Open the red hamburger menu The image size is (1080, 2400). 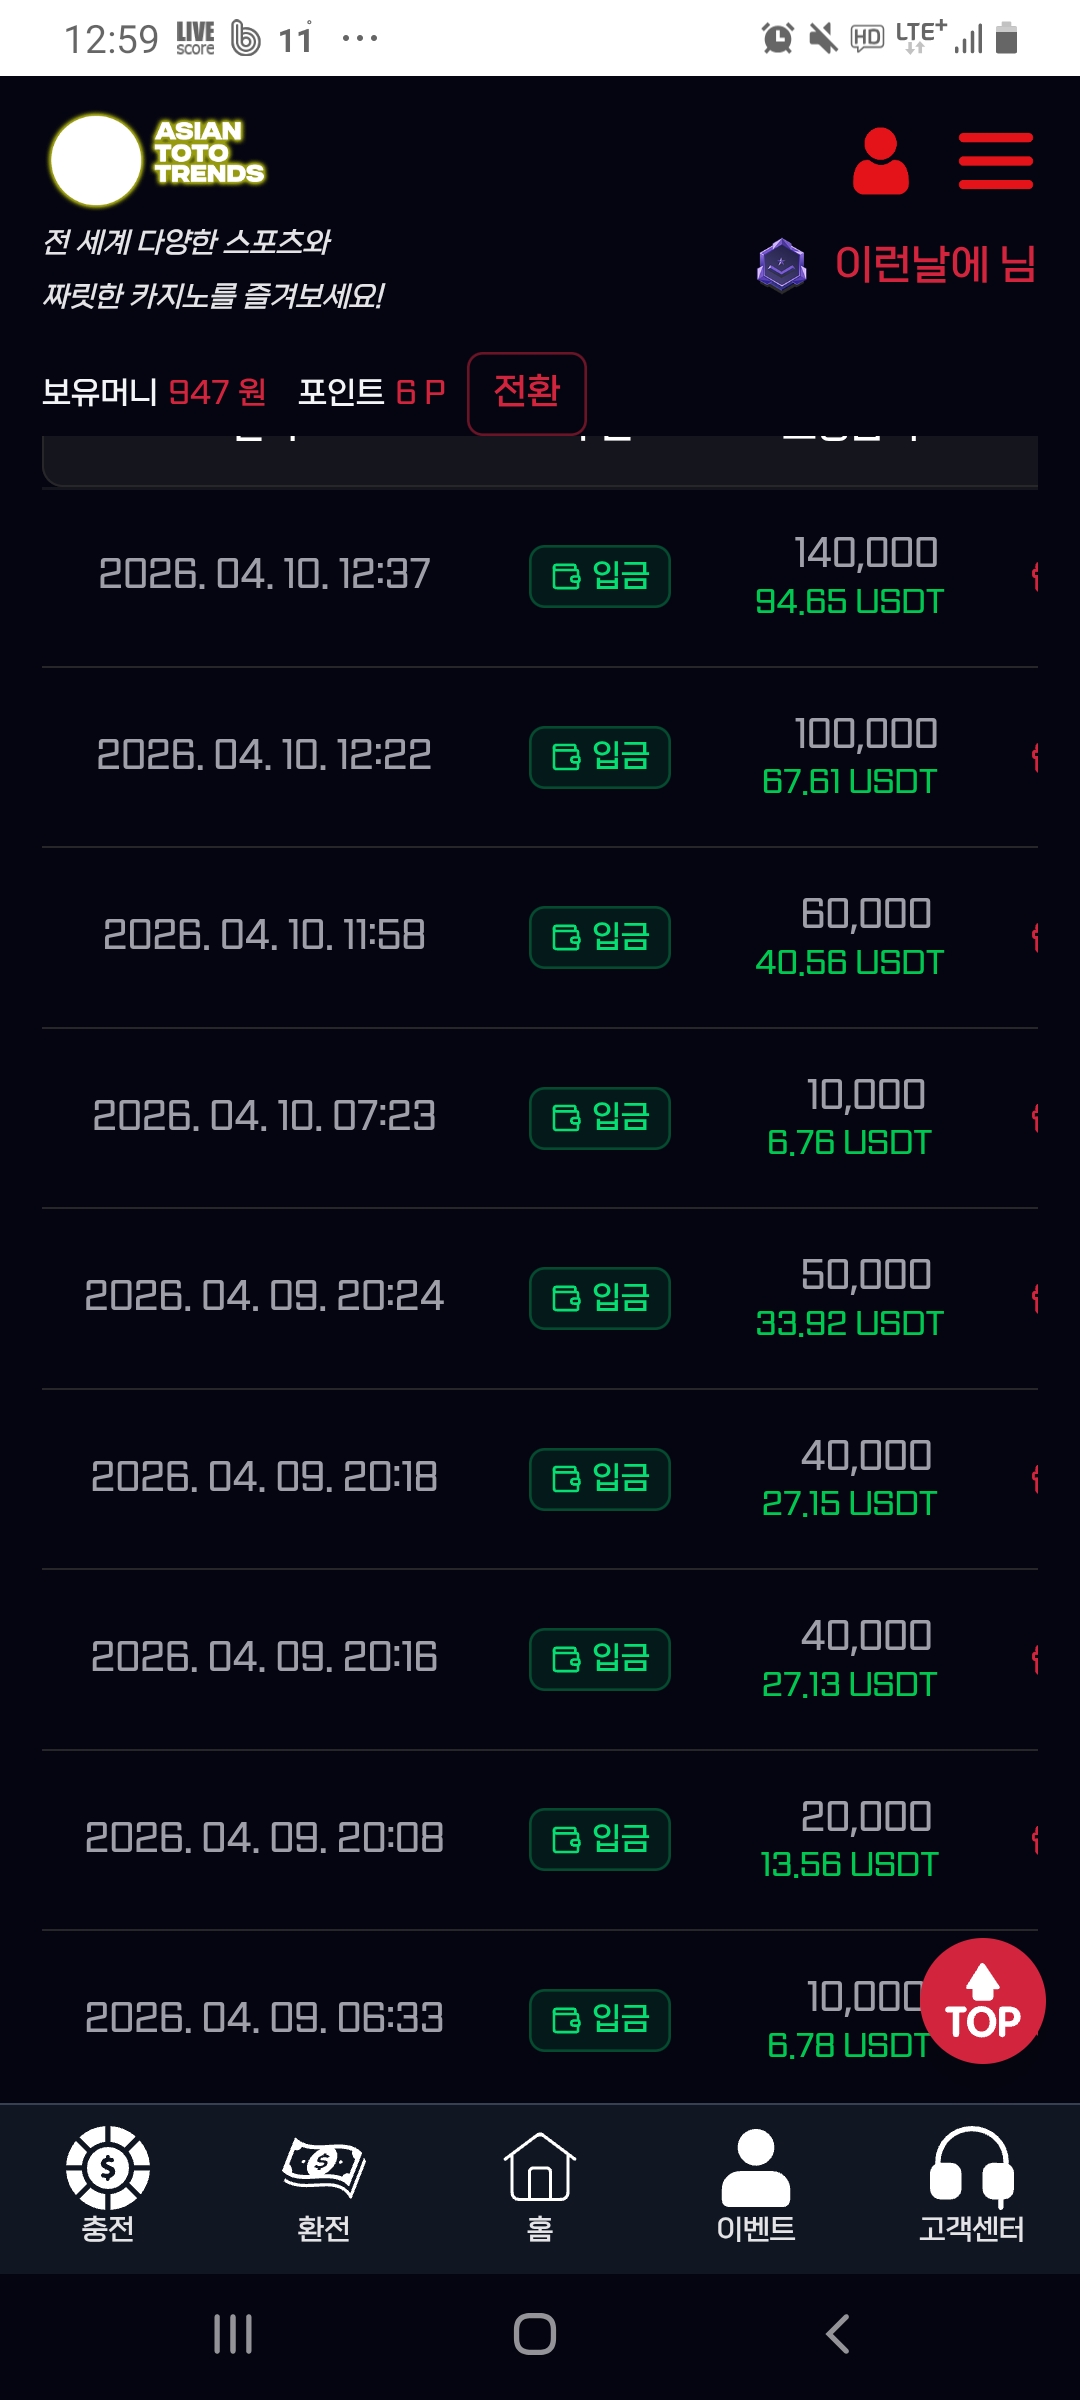(995, 161)
